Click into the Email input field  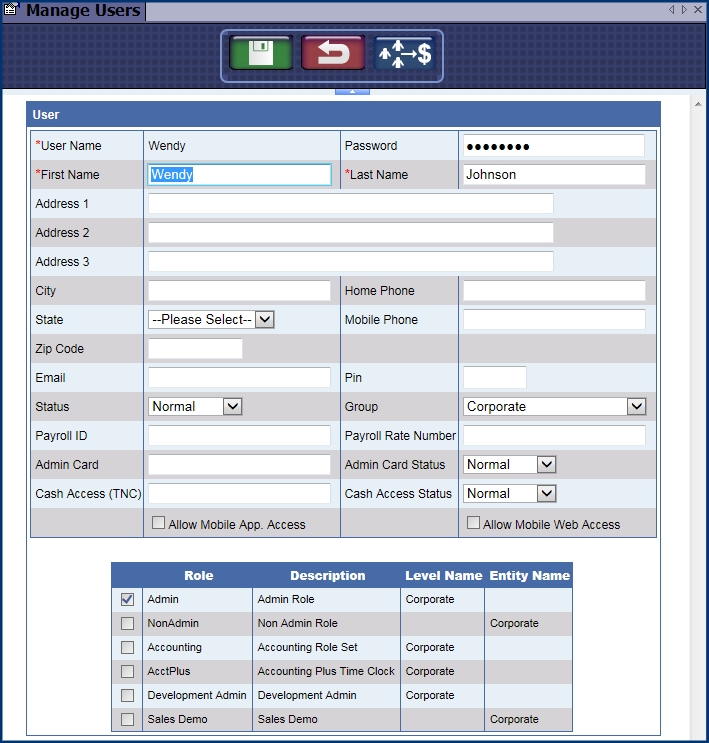pos(239,378)
